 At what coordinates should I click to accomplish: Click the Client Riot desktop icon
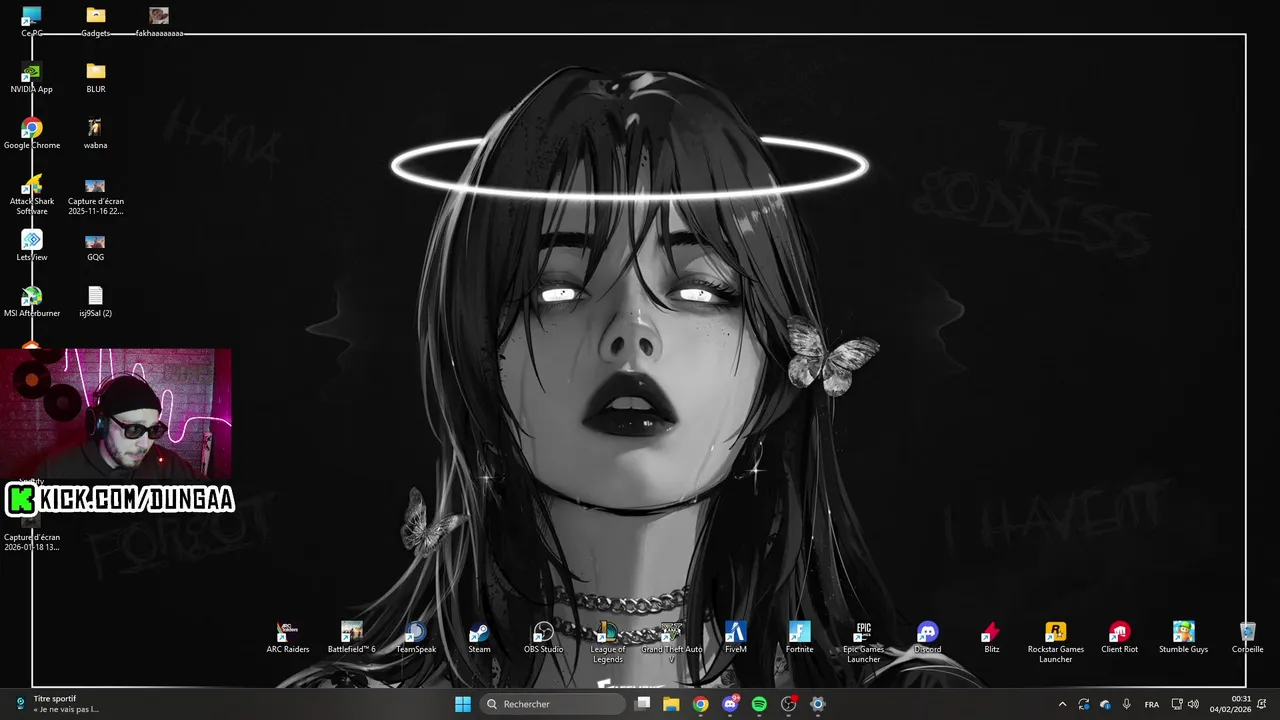tap(1120, 638)
